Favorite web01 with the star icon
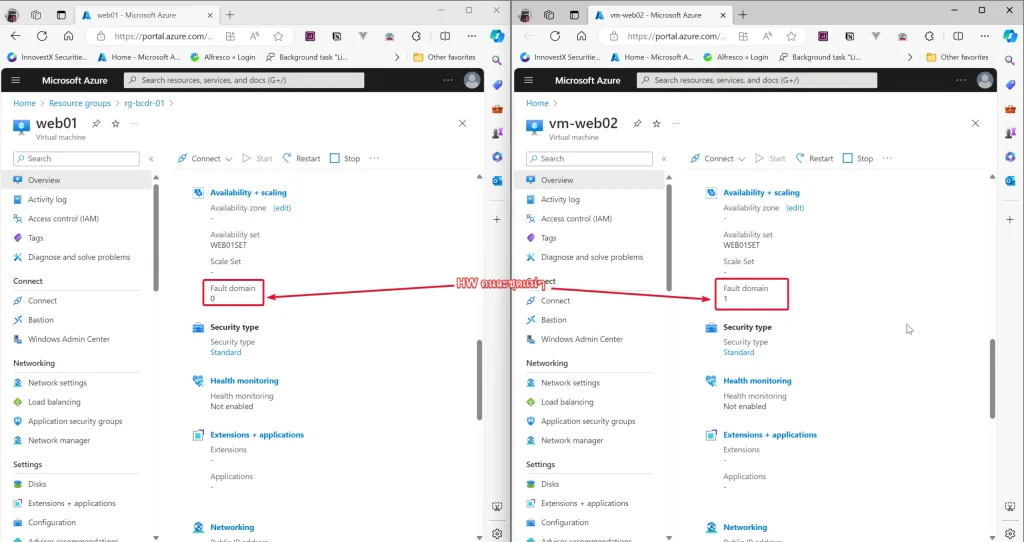This screenshot has width=1024, height=542. click(x=116, y=123)
